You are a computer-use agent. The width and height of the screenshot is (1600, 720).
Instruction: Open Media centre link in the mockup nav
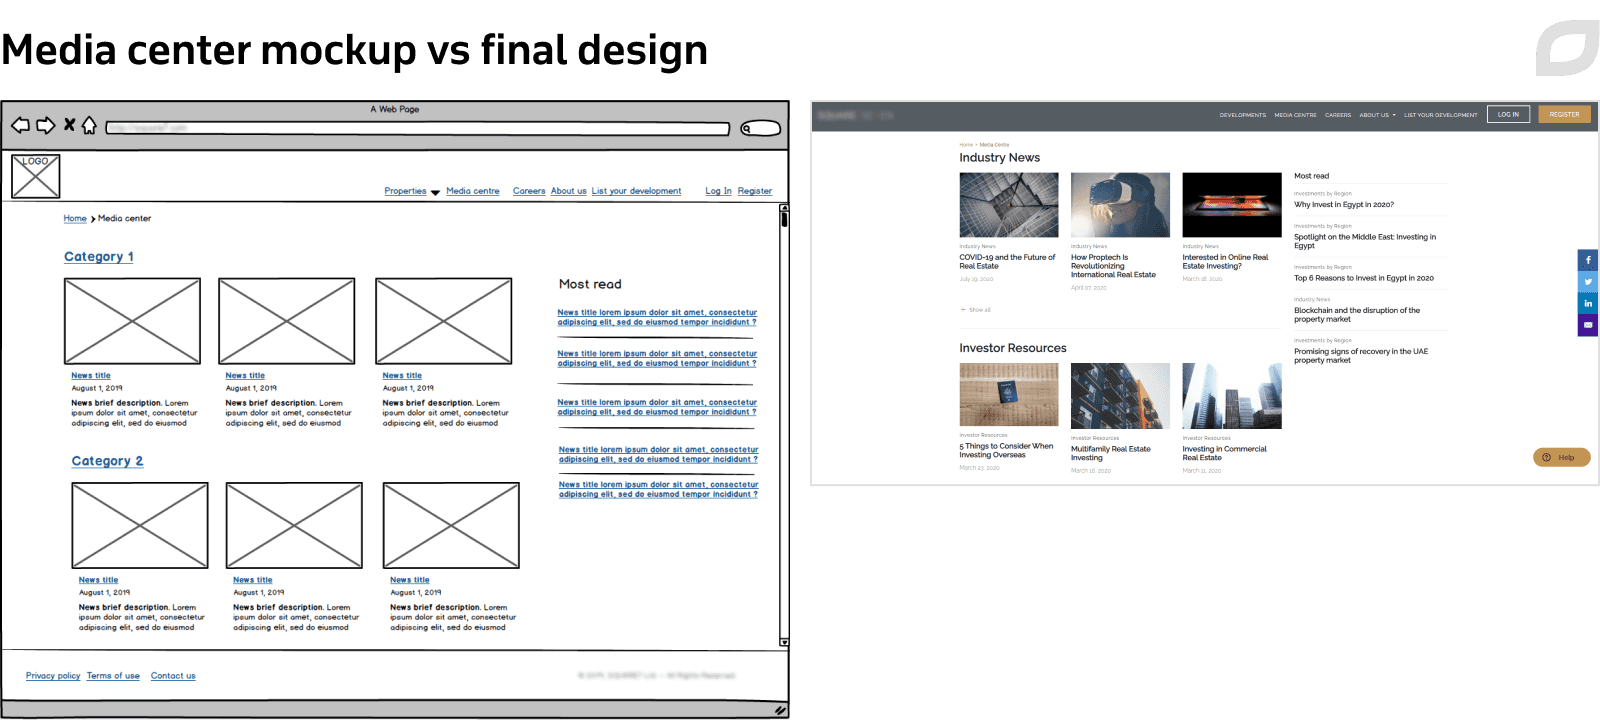pyautogui.click(x=473, y=191)
